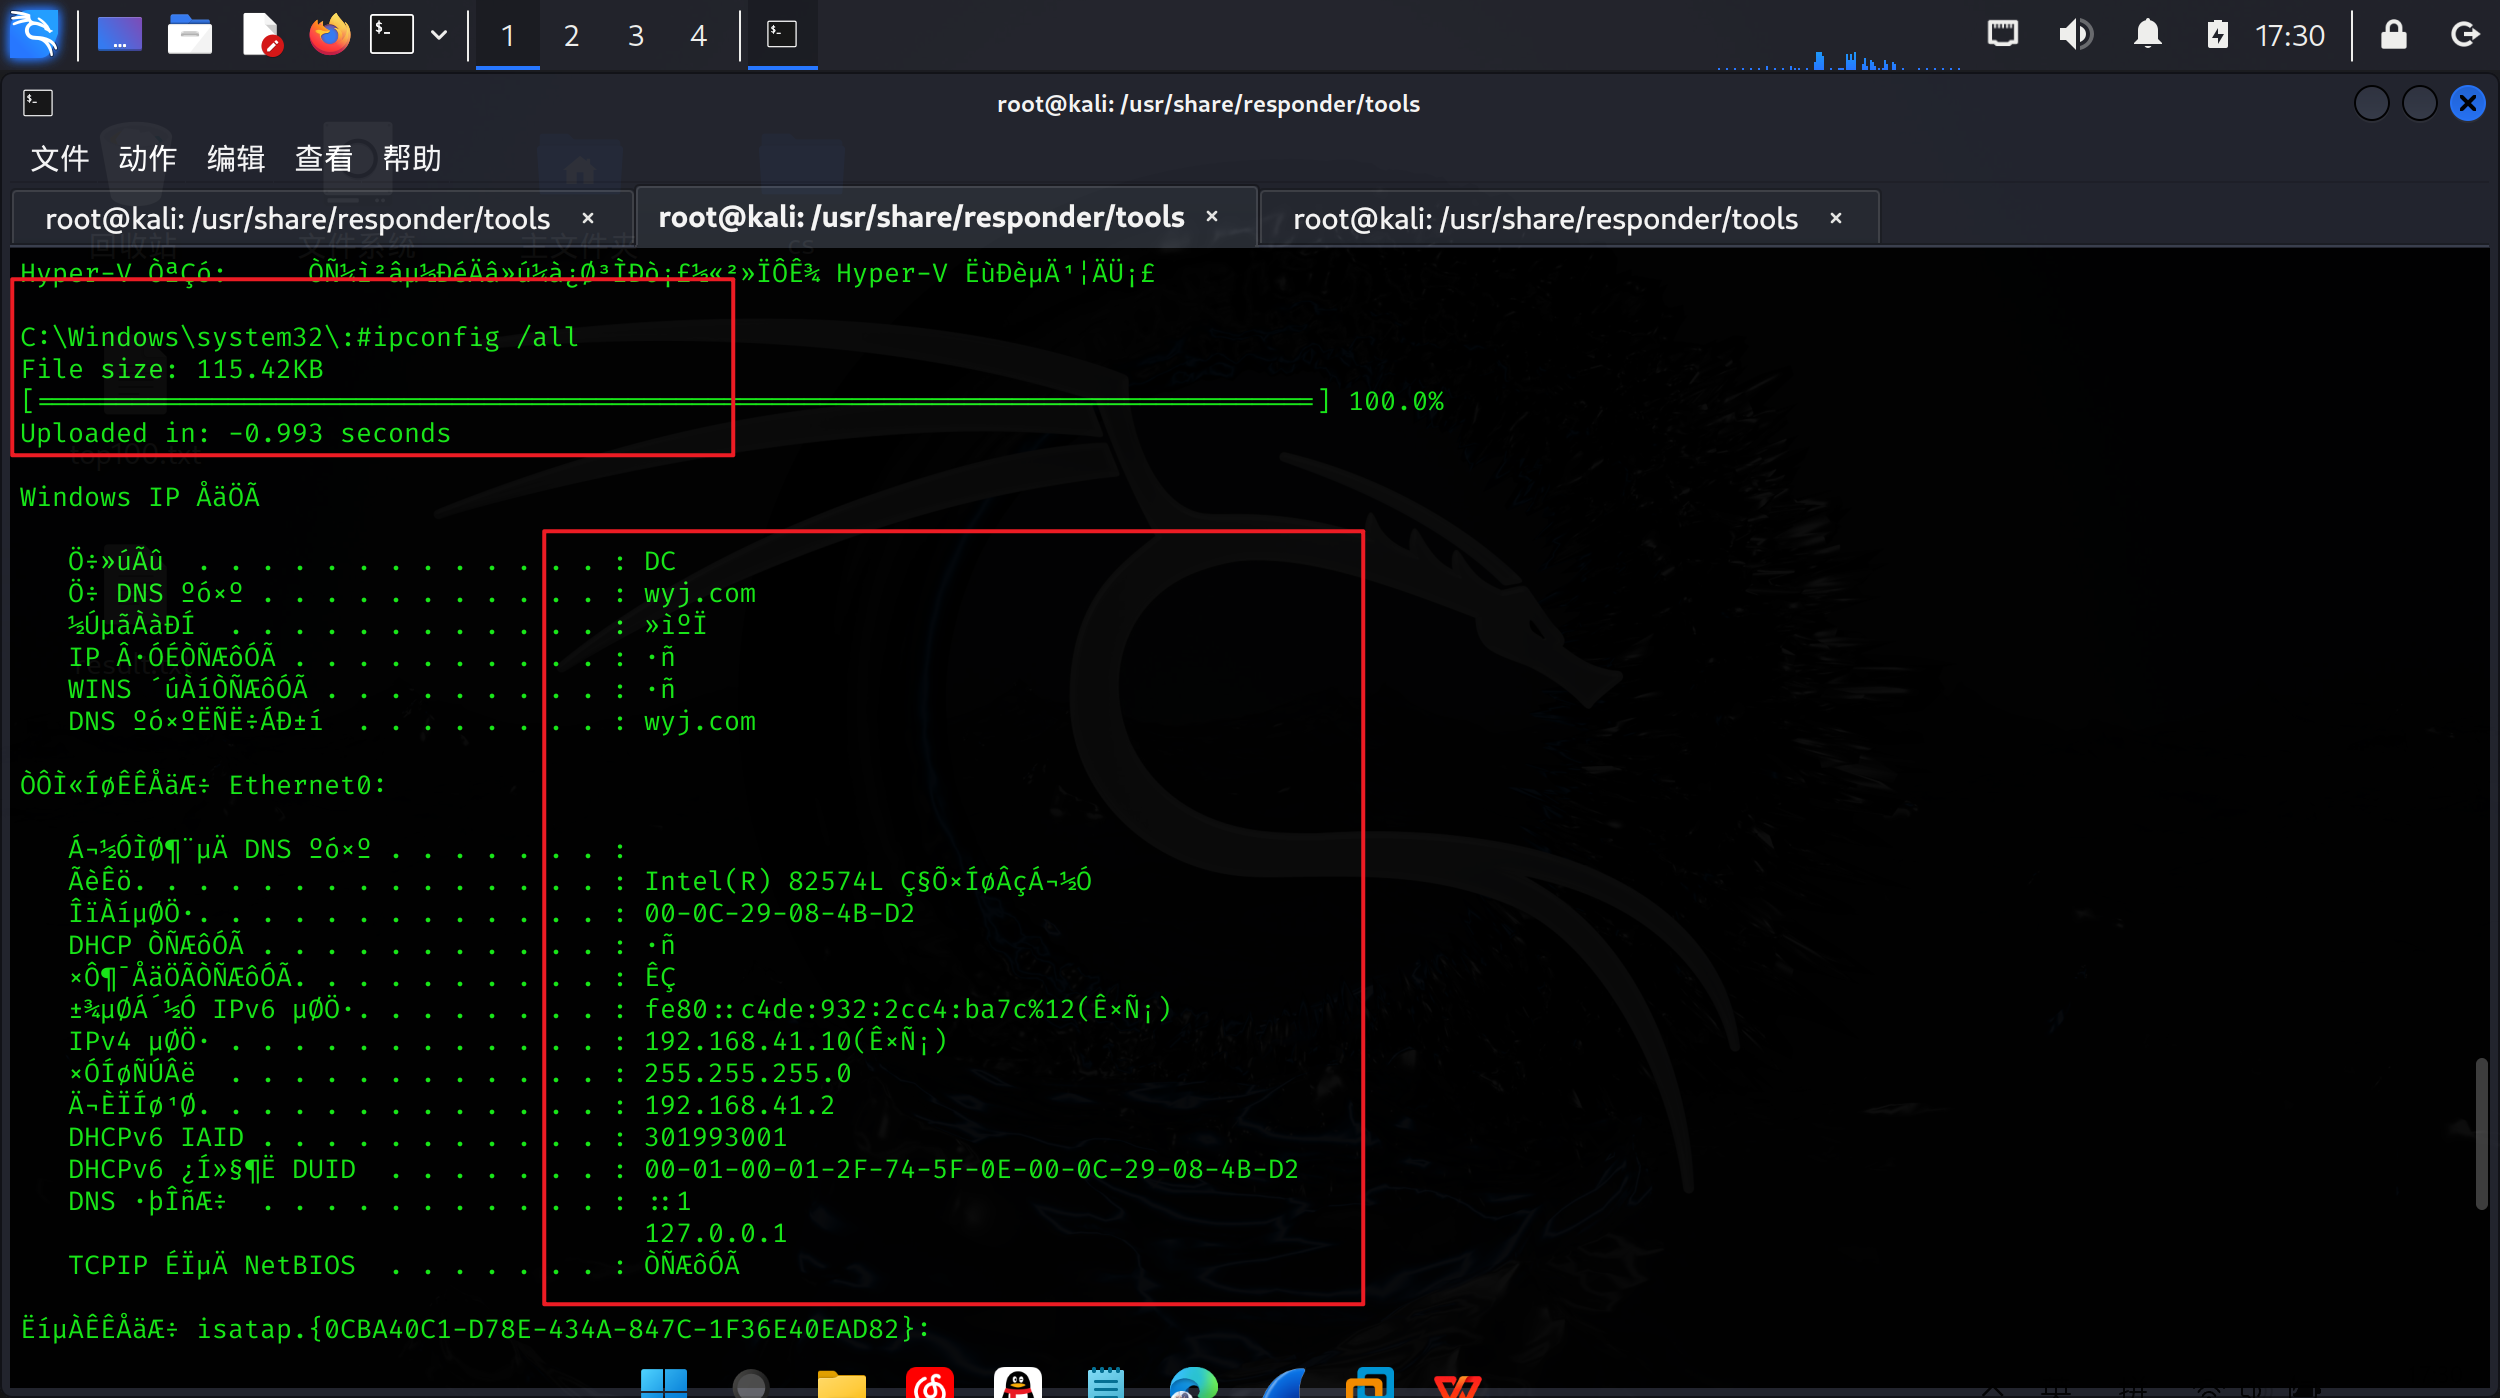Open the file manager panel icon
The image size is (2500, 1398).
pos(189,35)
